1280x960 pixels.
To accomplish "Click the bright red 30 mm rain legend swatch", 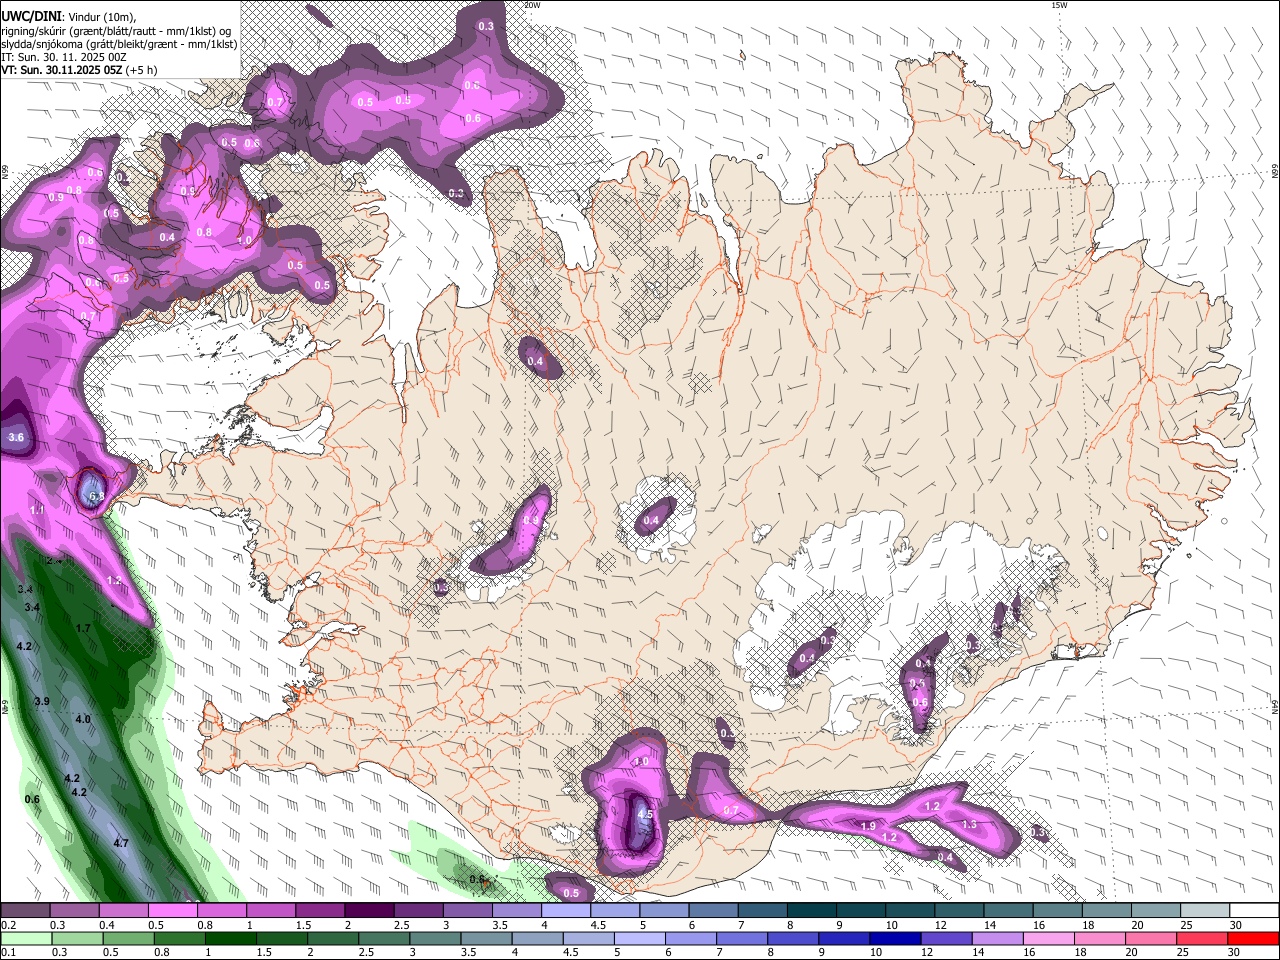I will tap(1254, 939).
